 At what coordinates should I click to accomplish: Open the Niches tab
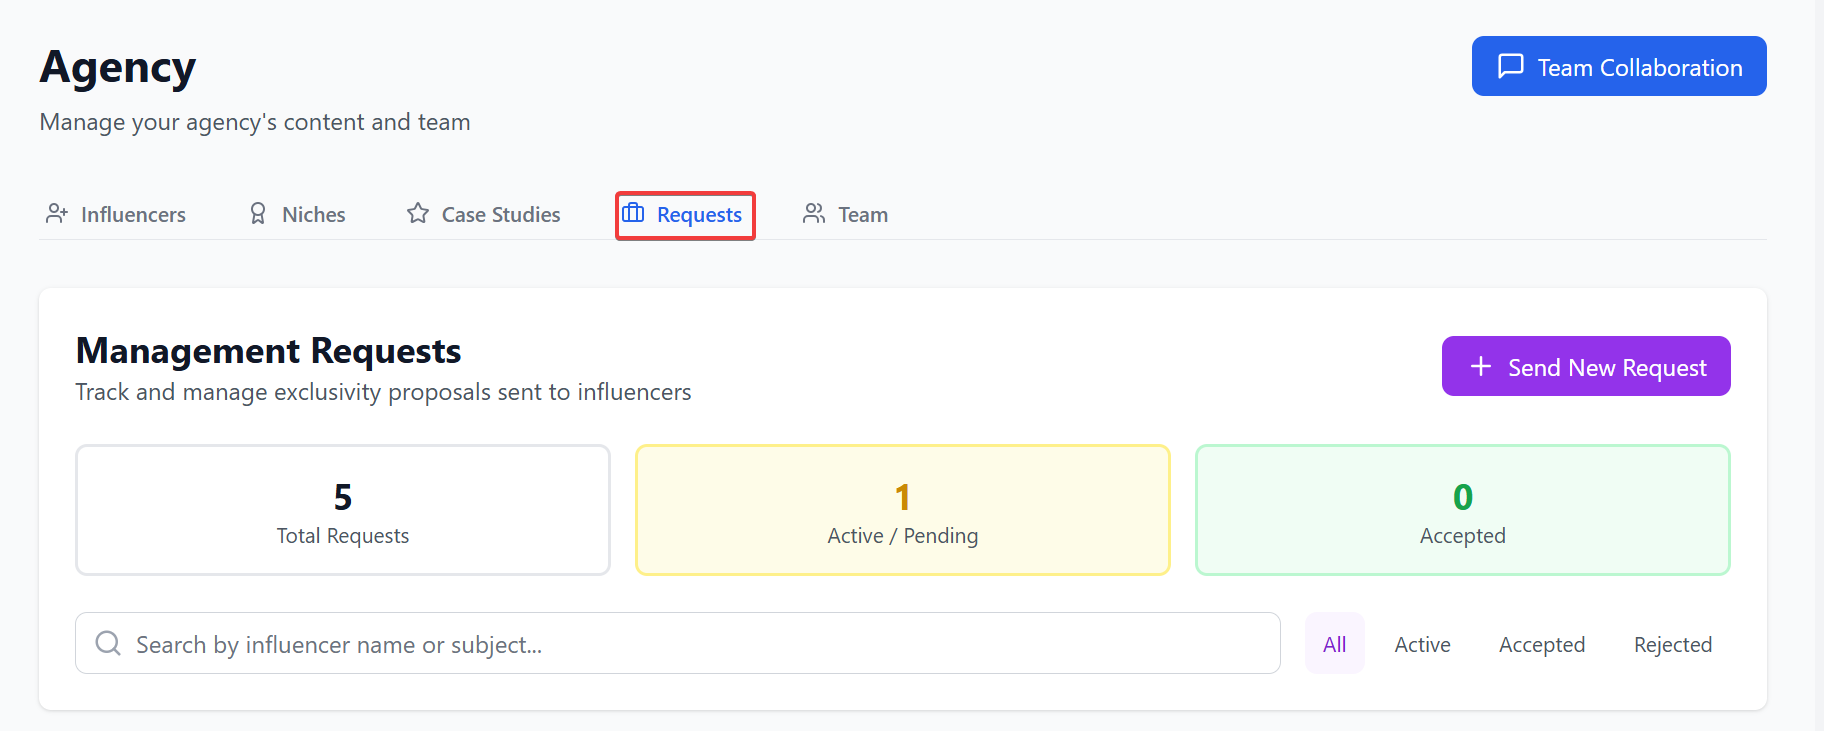[297, 214]
